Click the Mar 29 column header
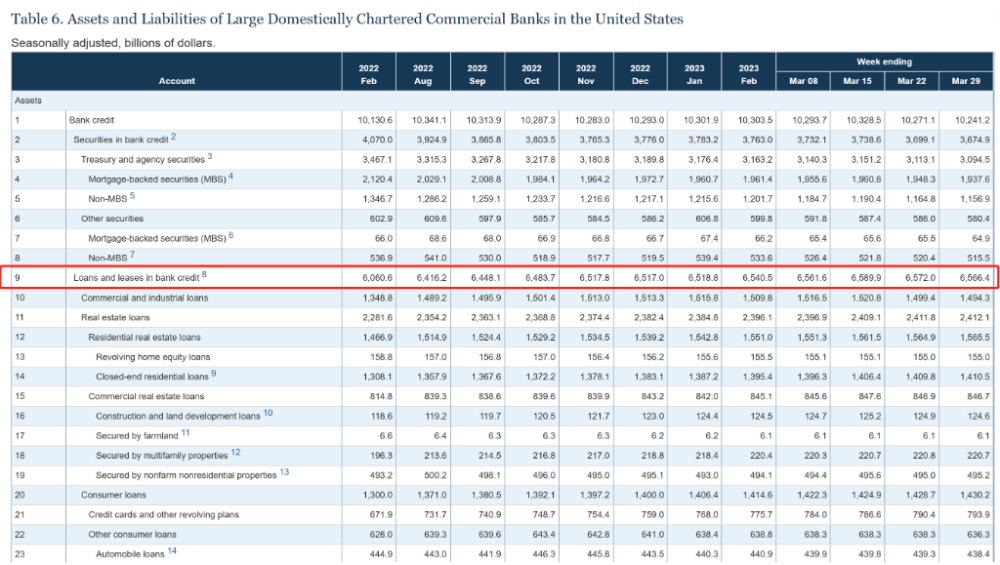This screenshot has width=1000, height=565. [966, 81]
